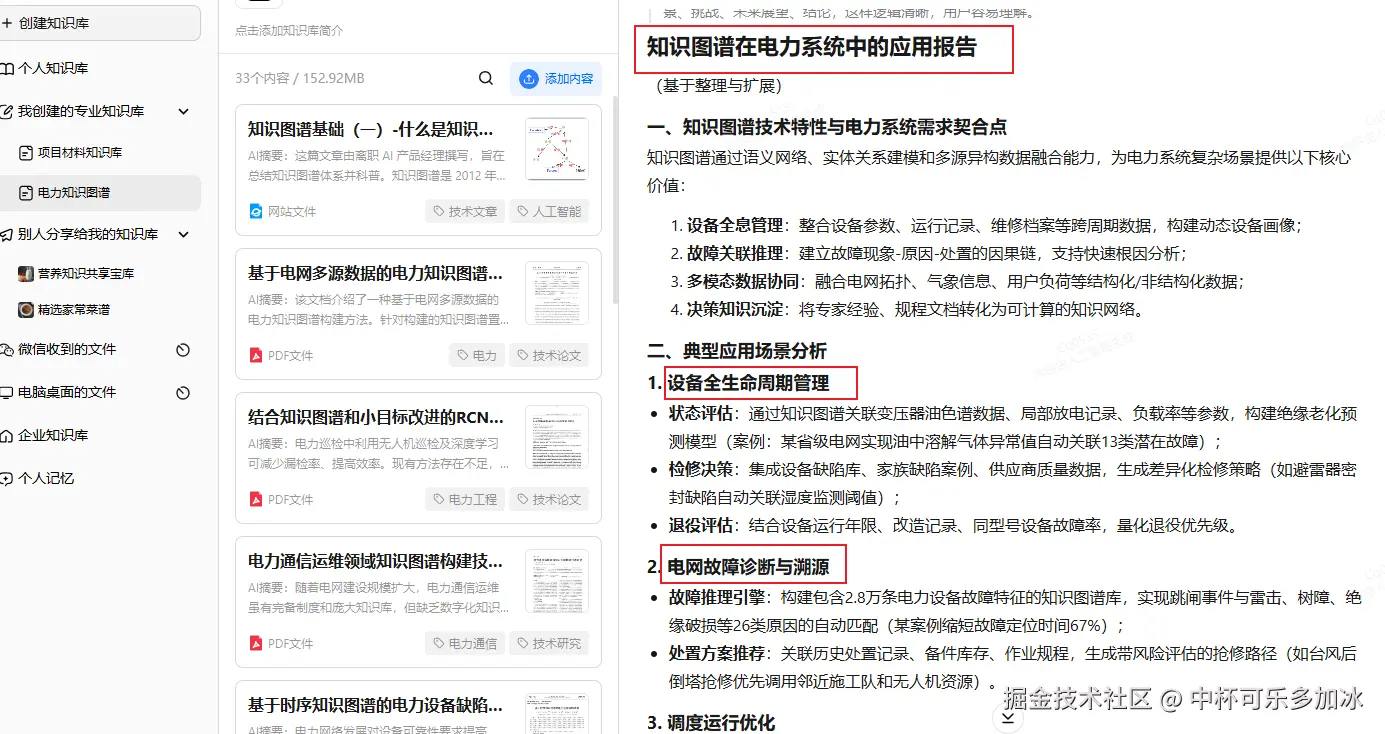Click the knowledge base list vertical scrollbar

tap(615, 200)
